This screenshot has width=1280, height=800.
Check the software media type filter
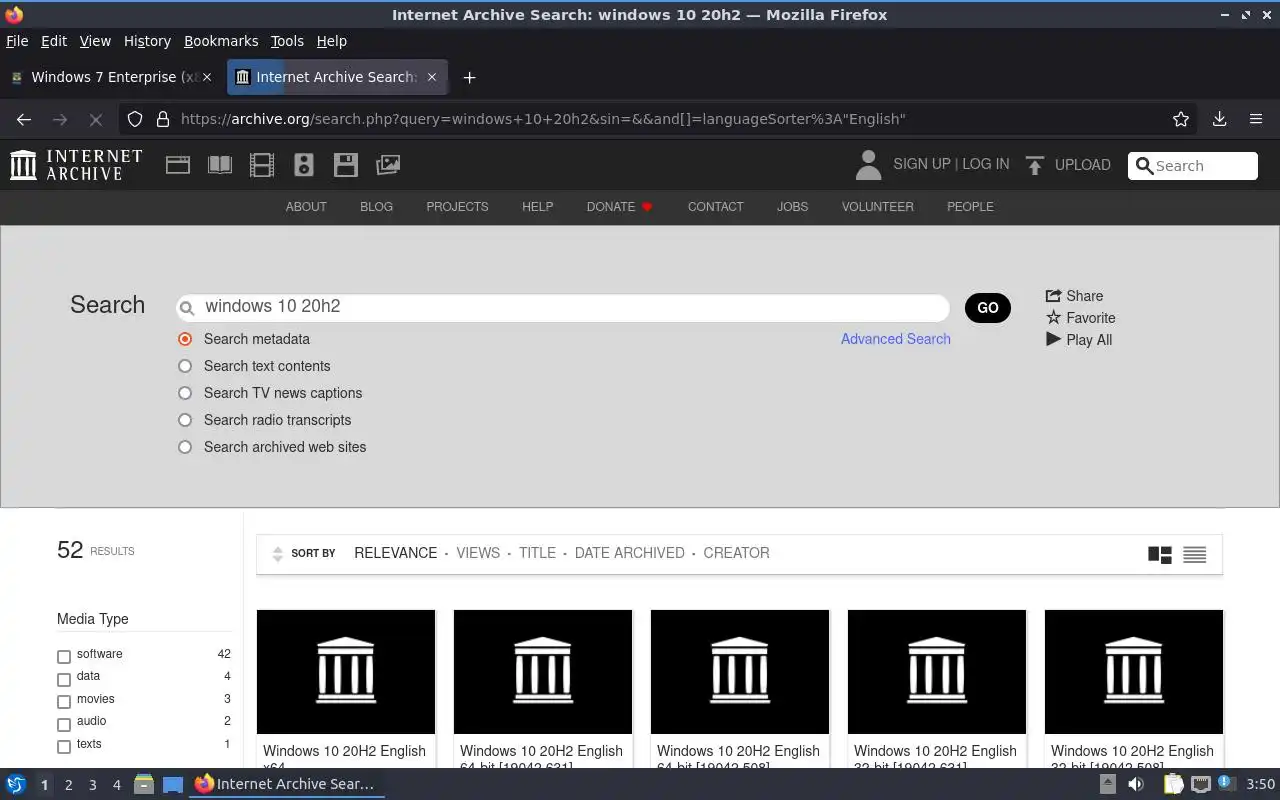[x=64, y=657]
